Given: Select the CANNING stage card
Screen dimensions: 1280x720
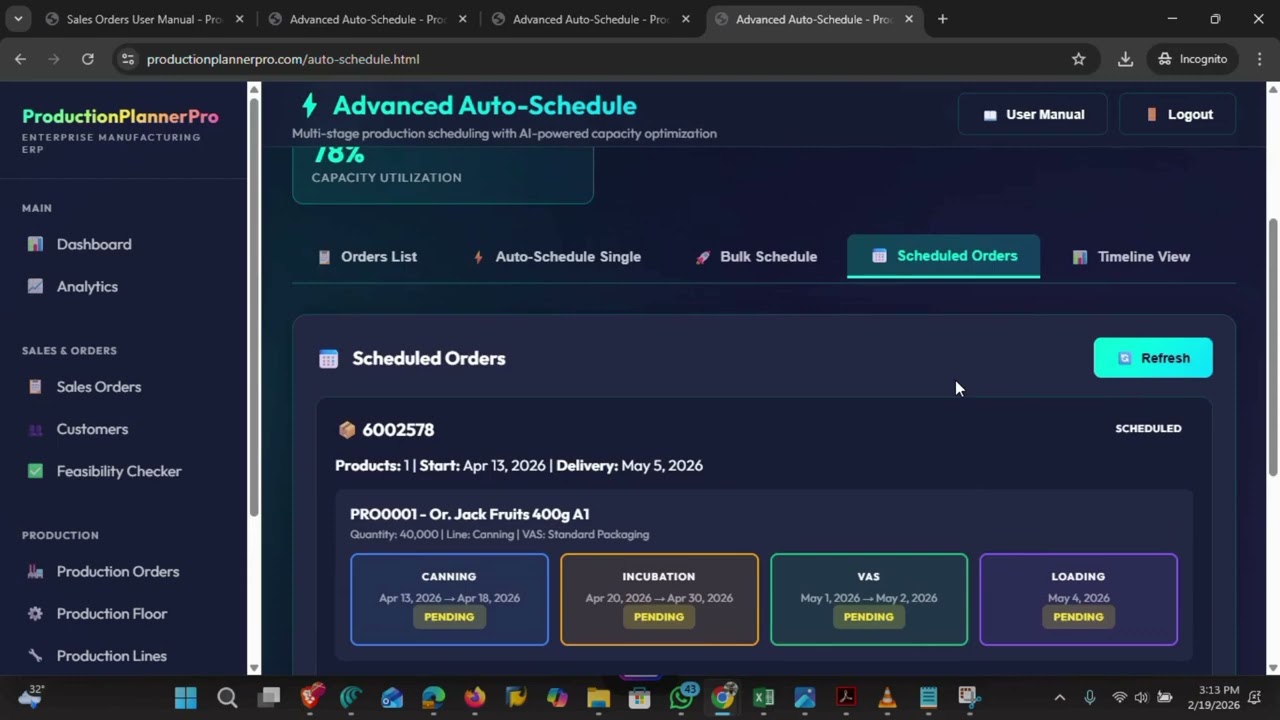Looking at the screenshot, I should (449, 599).
